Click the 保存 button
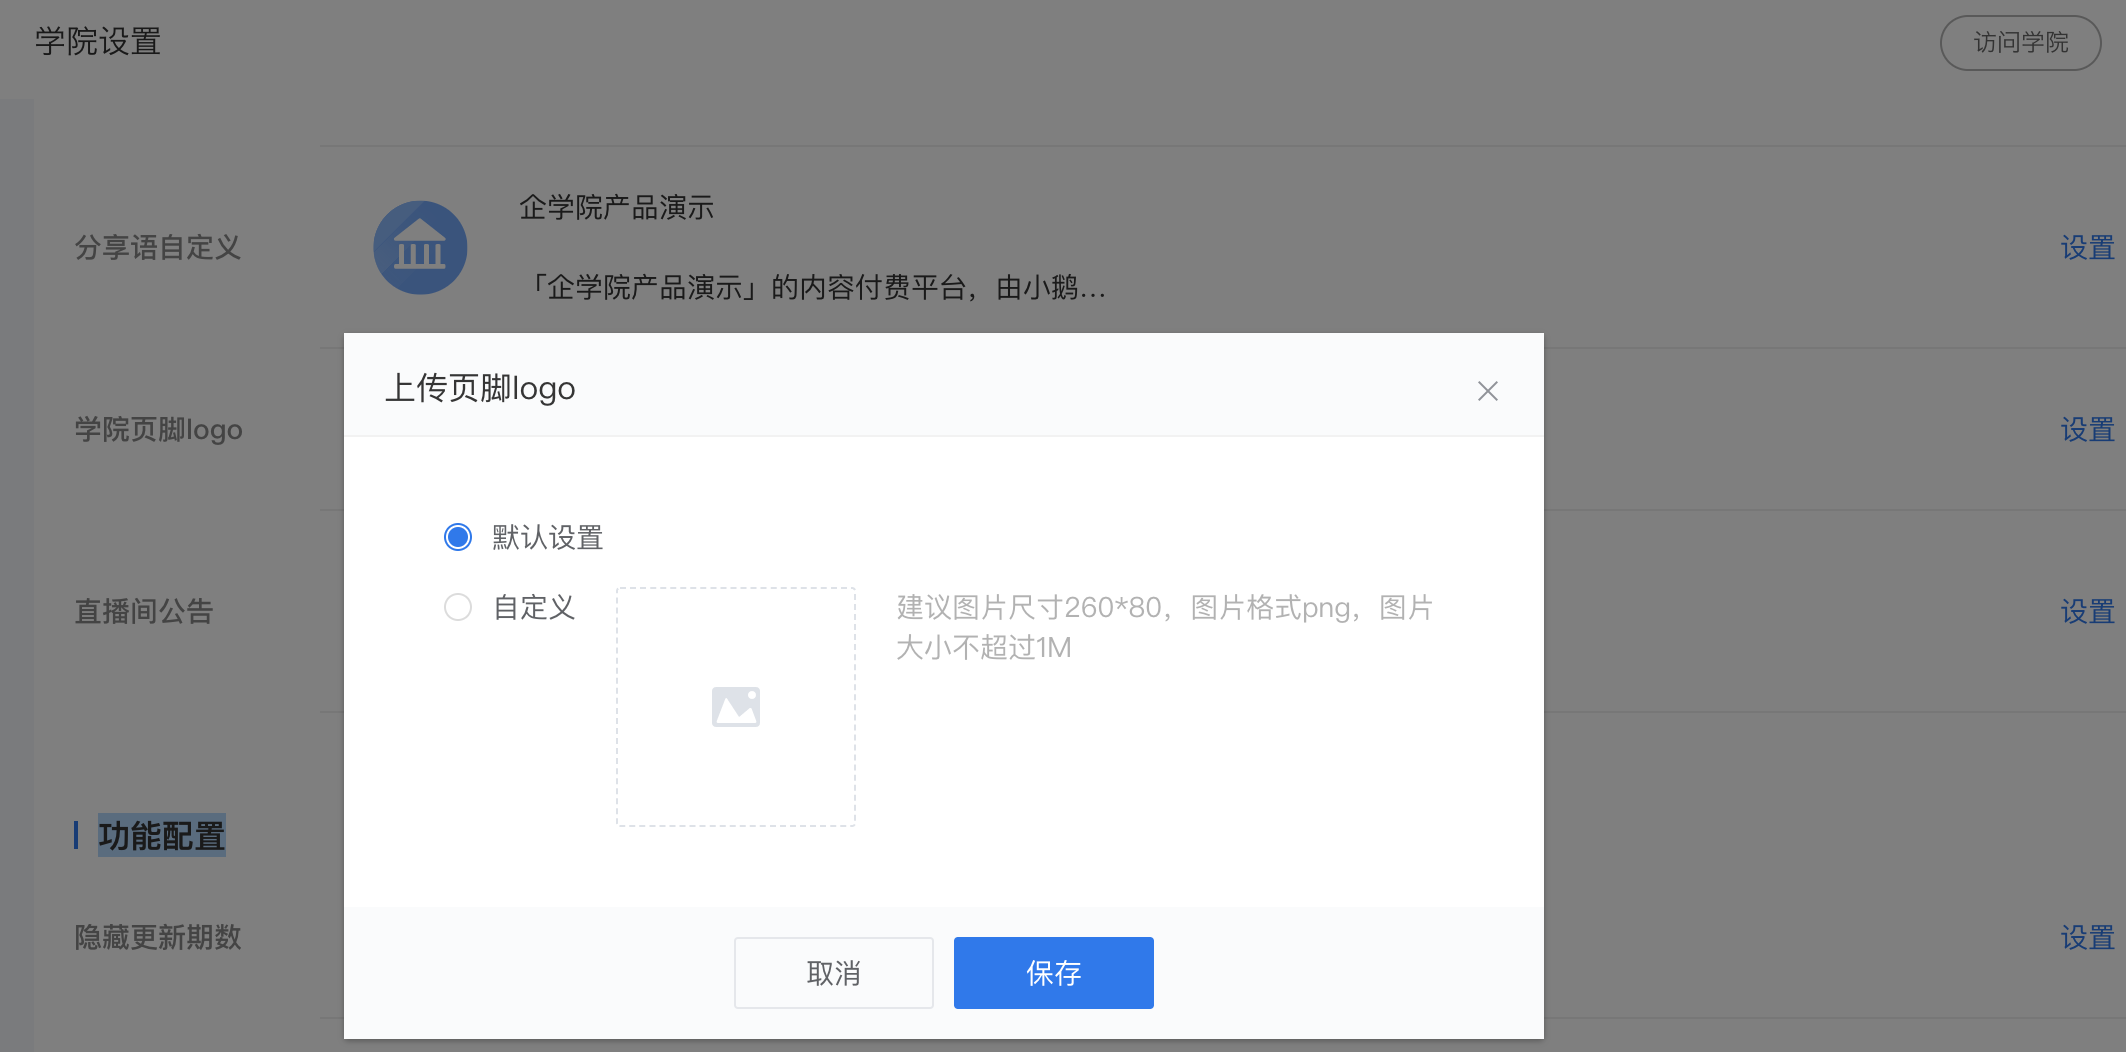Viewport: 2126px width, 1052px height. tap(1054, 973)
